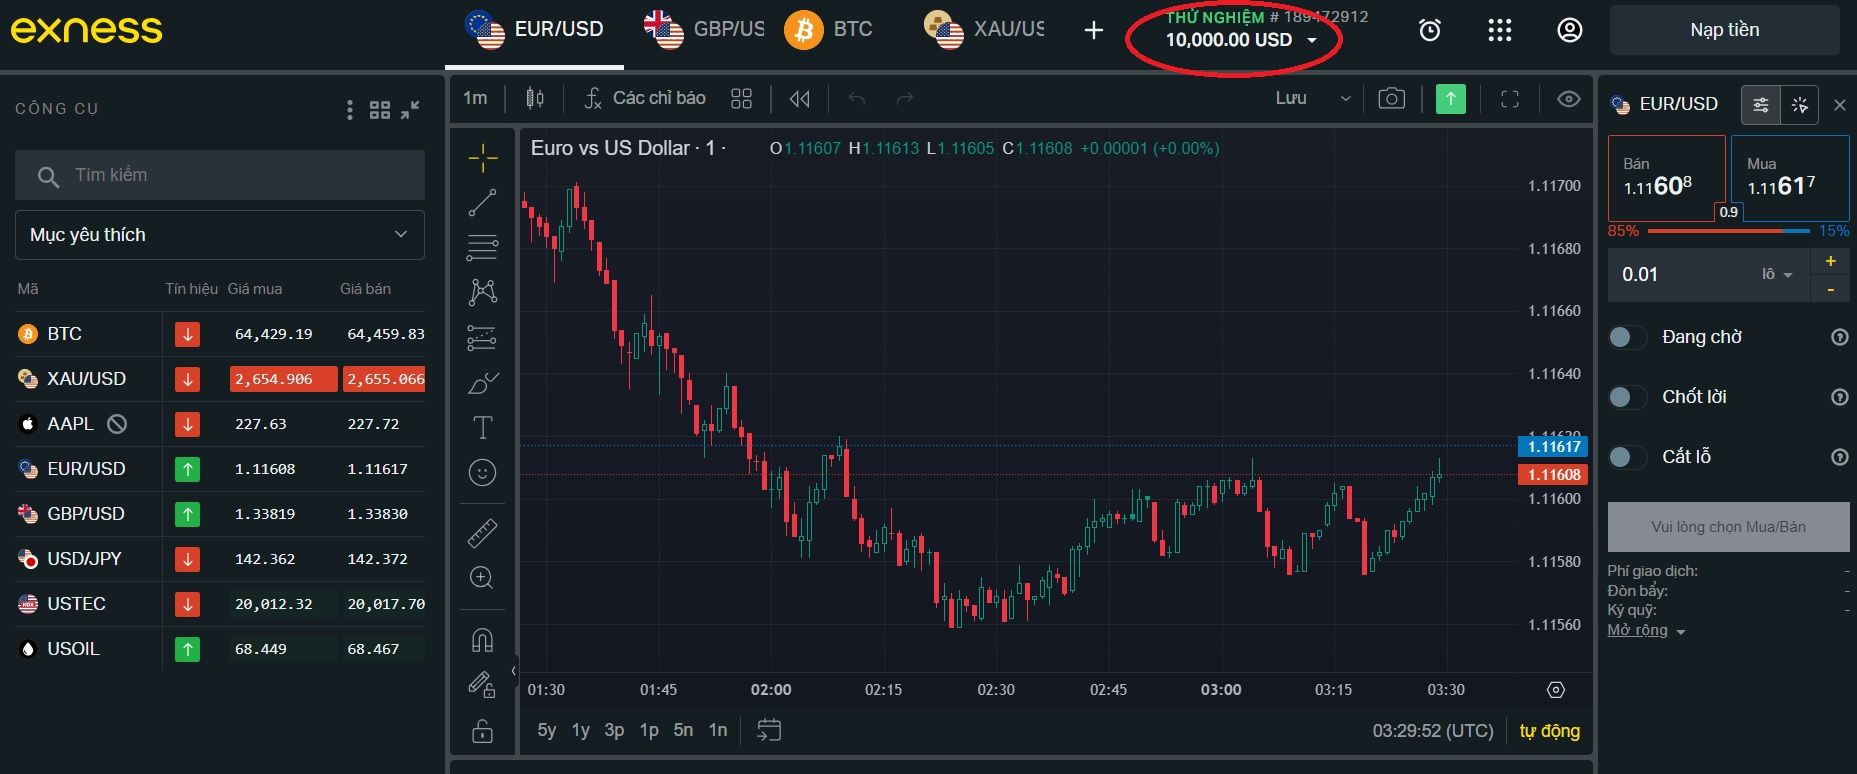Image resolution: width=1857 pixels, height=774 pixels.
Task: Open instruments panel three-dot menu
Action: click(x=349, y=110)
